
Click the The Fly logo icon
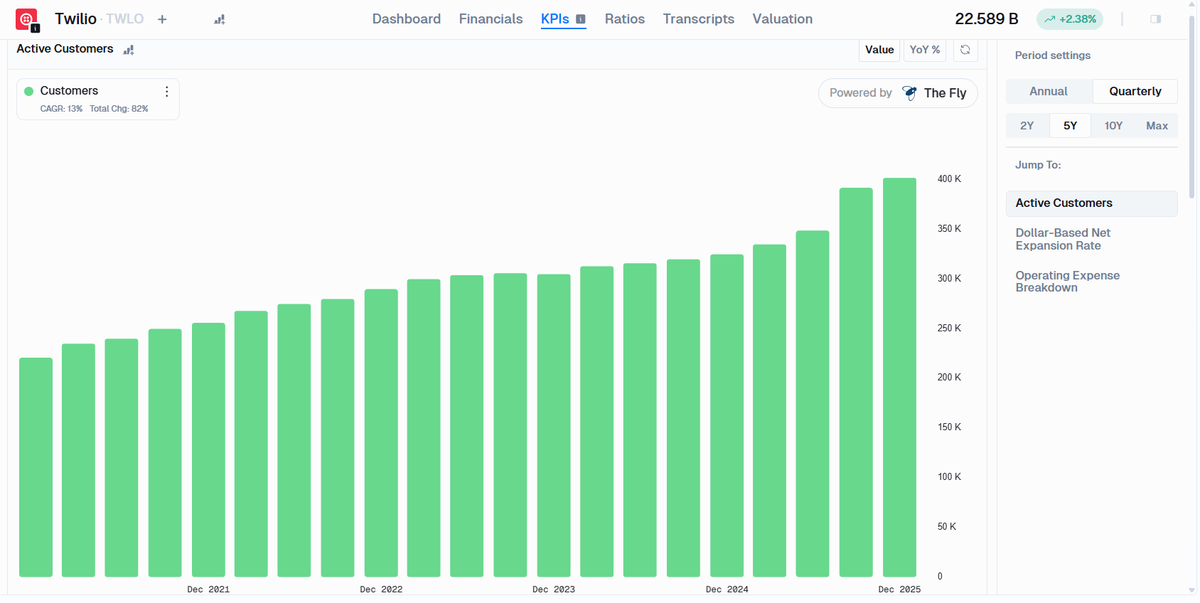coord(909,93)
